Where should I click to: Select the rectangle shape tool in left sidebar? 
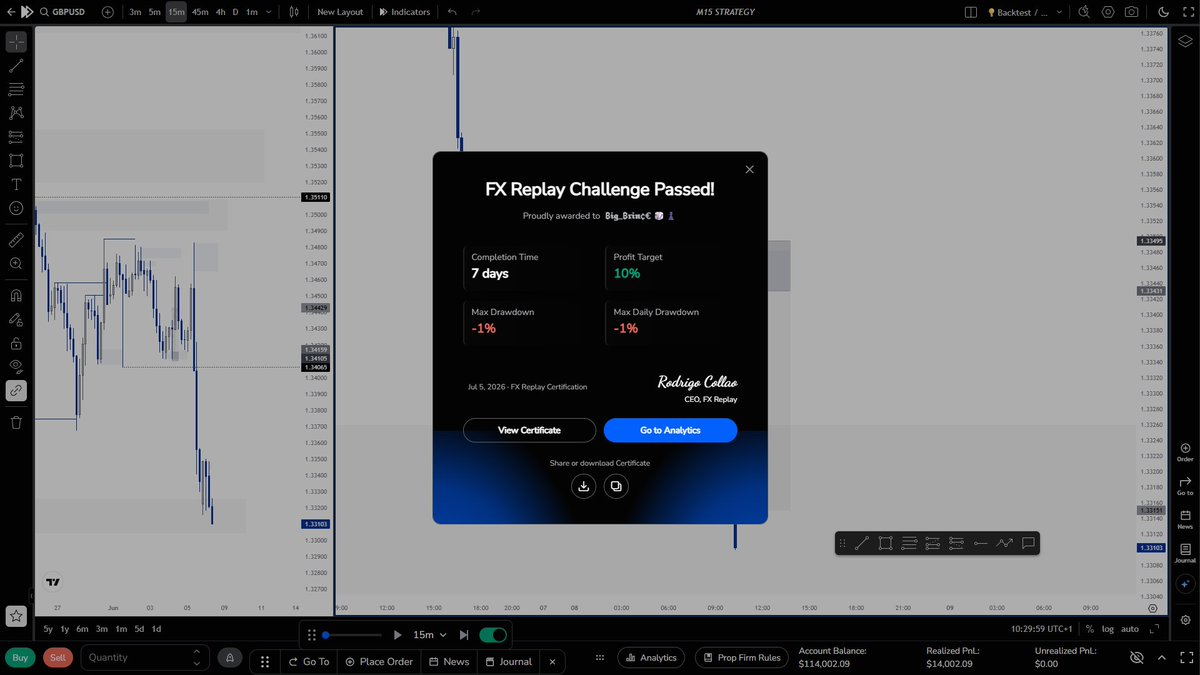(x=16, y=161)
